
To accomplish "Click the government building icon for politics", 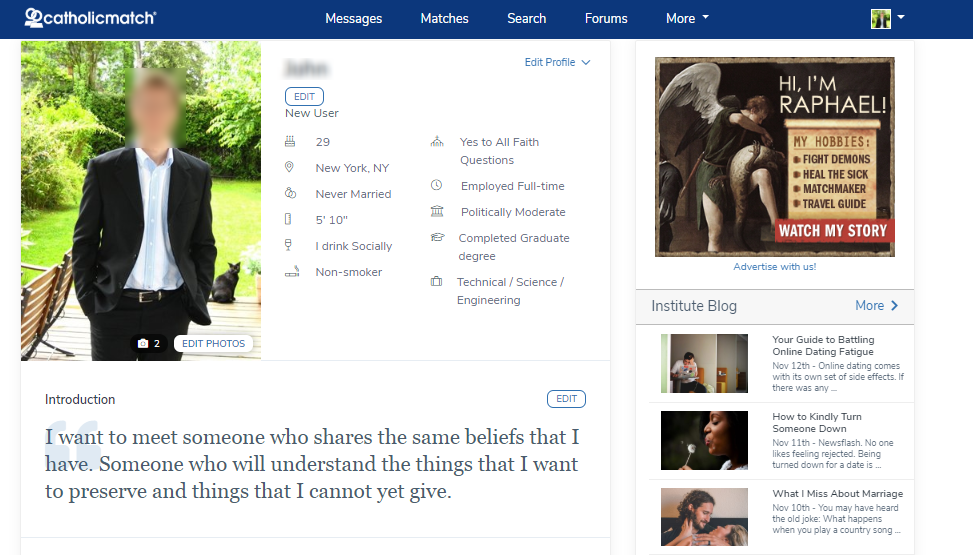I will pos(436,212).
